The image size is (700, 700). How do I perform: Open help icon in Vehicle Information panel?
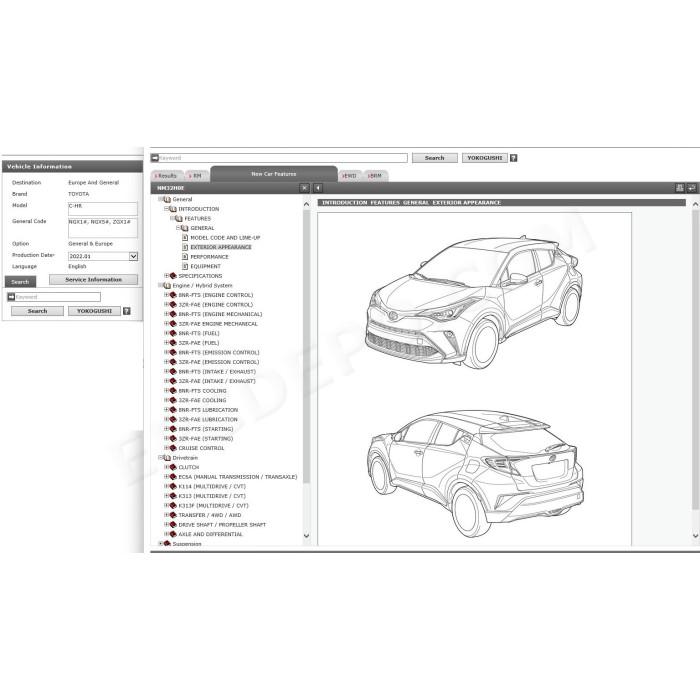coord(127,311)
